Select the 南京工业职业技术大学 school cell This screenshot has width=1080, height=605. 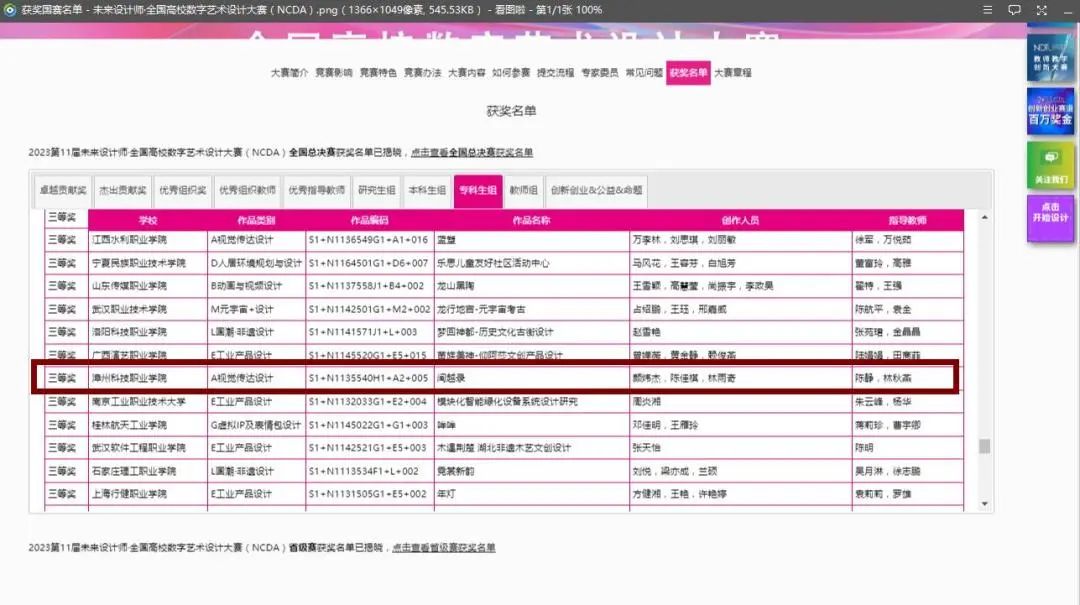point(148,402)
